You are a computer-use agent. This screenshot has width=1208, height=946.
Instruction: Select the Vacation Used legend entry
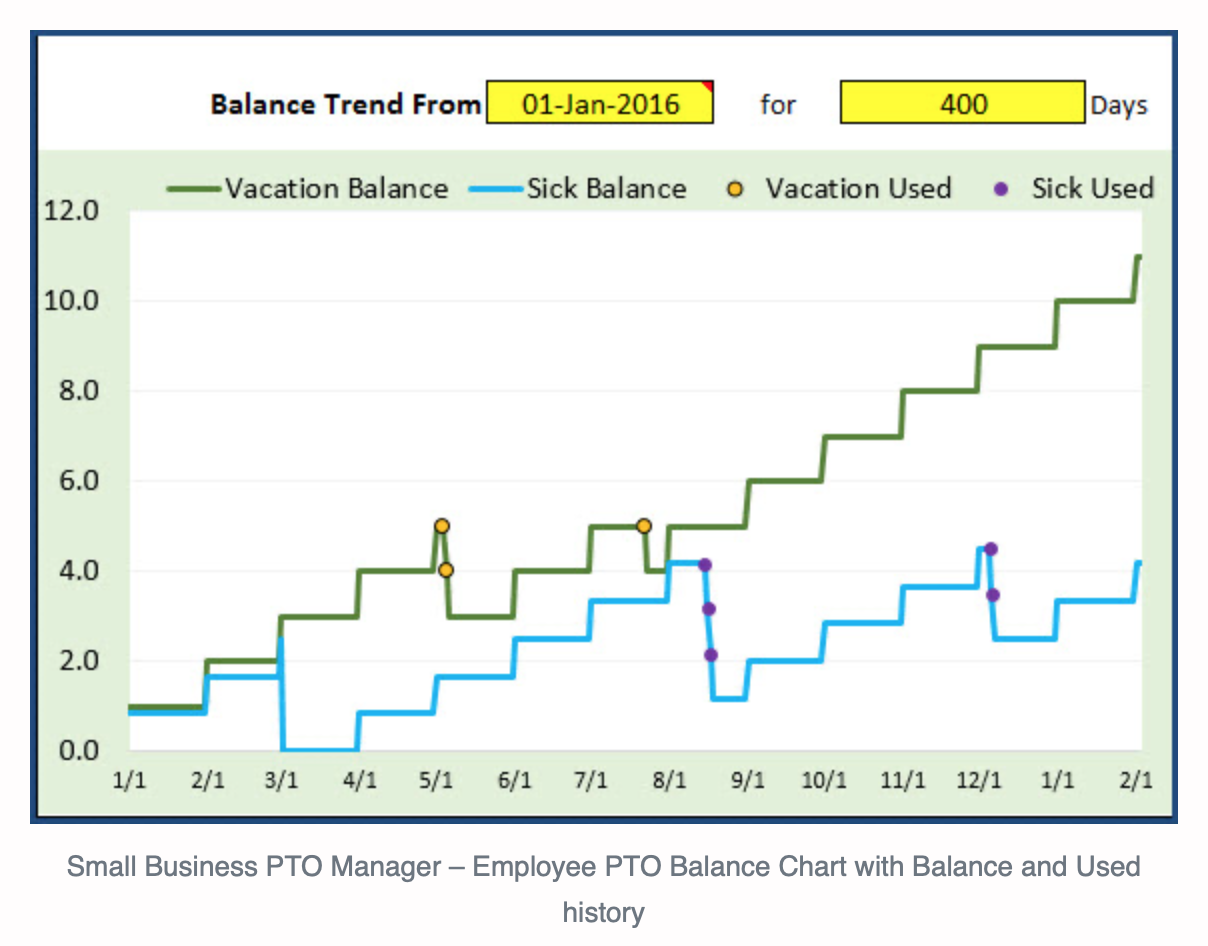pos(839,188)
